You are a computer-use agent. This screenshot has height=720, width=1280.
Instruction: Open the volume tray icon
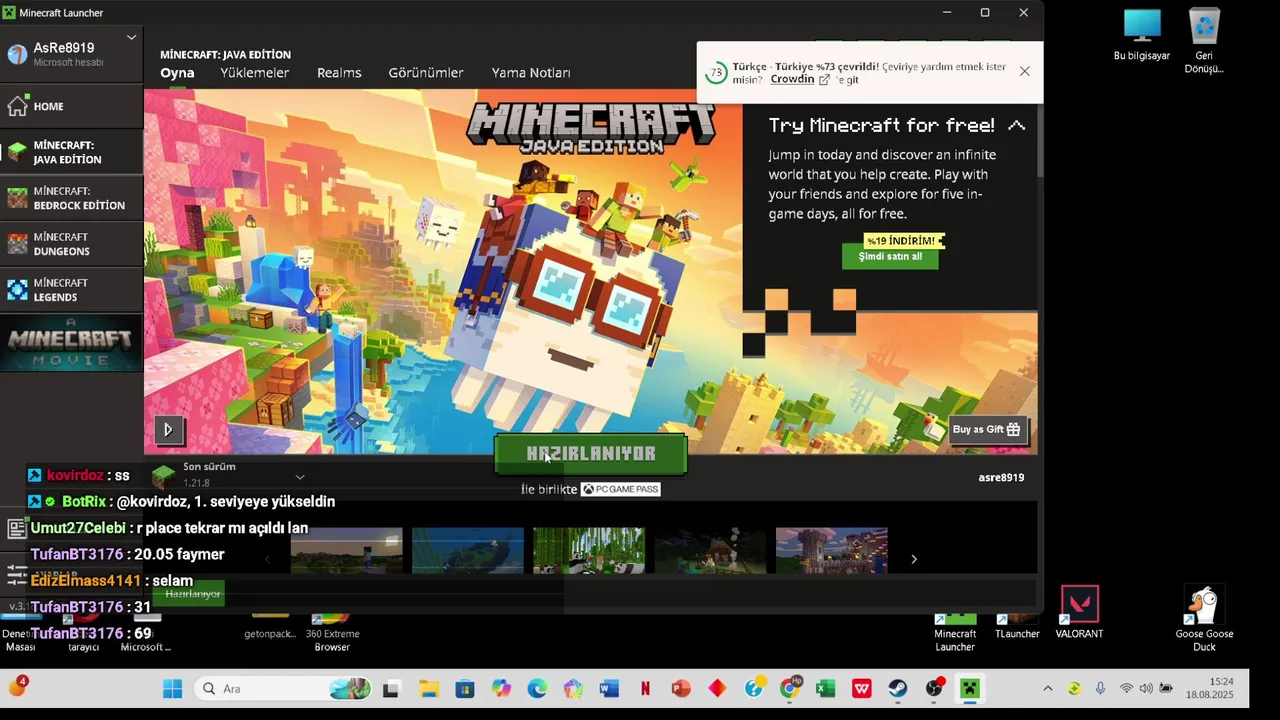pyautogui.click(x=1146, y=688)
